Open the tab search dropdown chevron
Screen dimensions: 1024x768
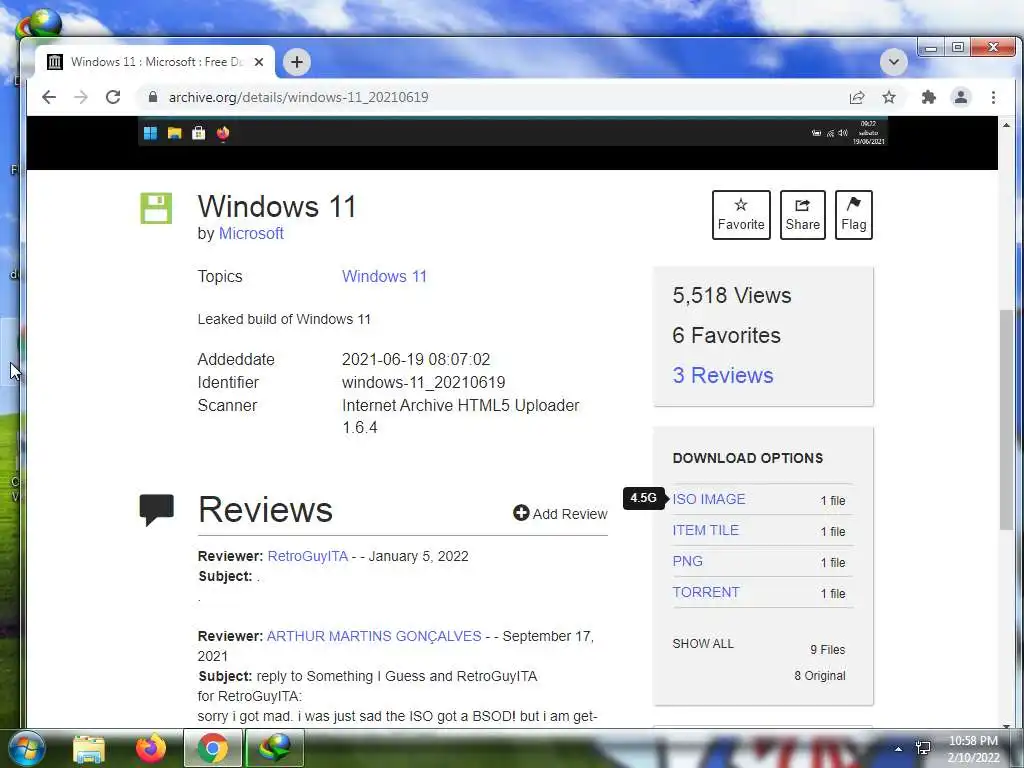(x=893, y=62)
